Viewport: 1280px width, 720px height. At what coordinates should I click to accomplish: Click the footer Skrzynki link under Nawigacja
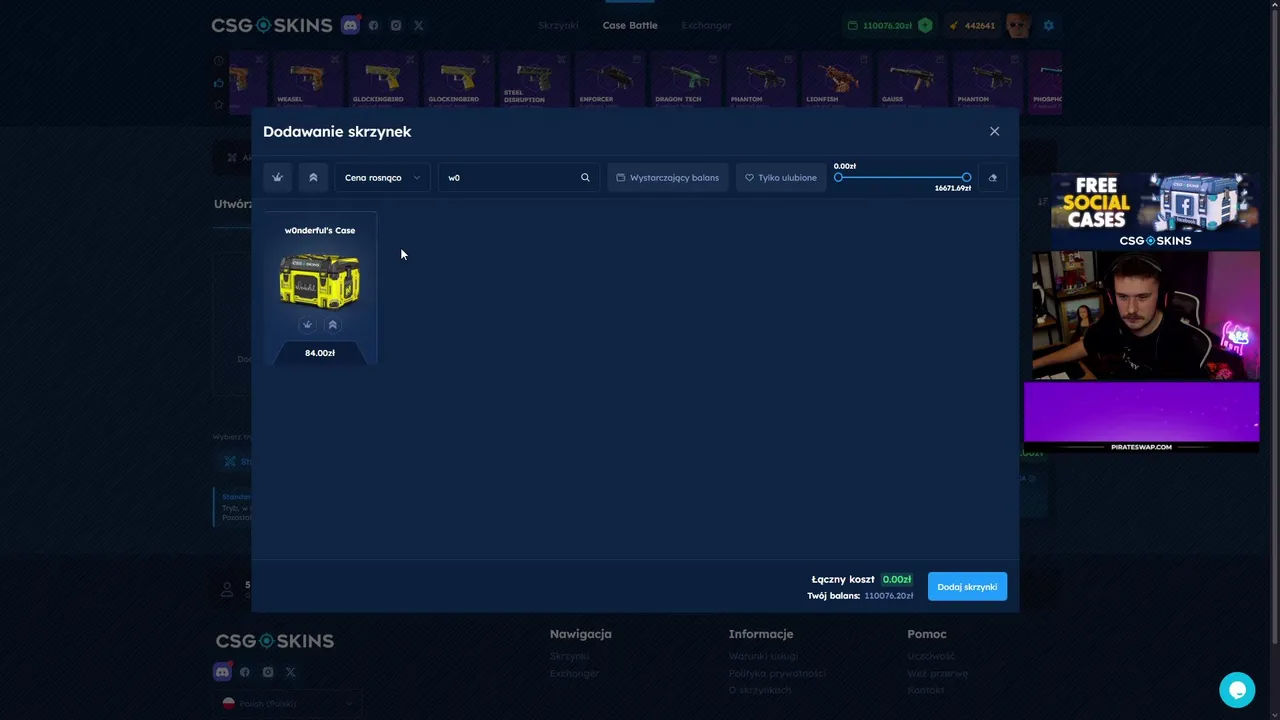click(569, 656)
